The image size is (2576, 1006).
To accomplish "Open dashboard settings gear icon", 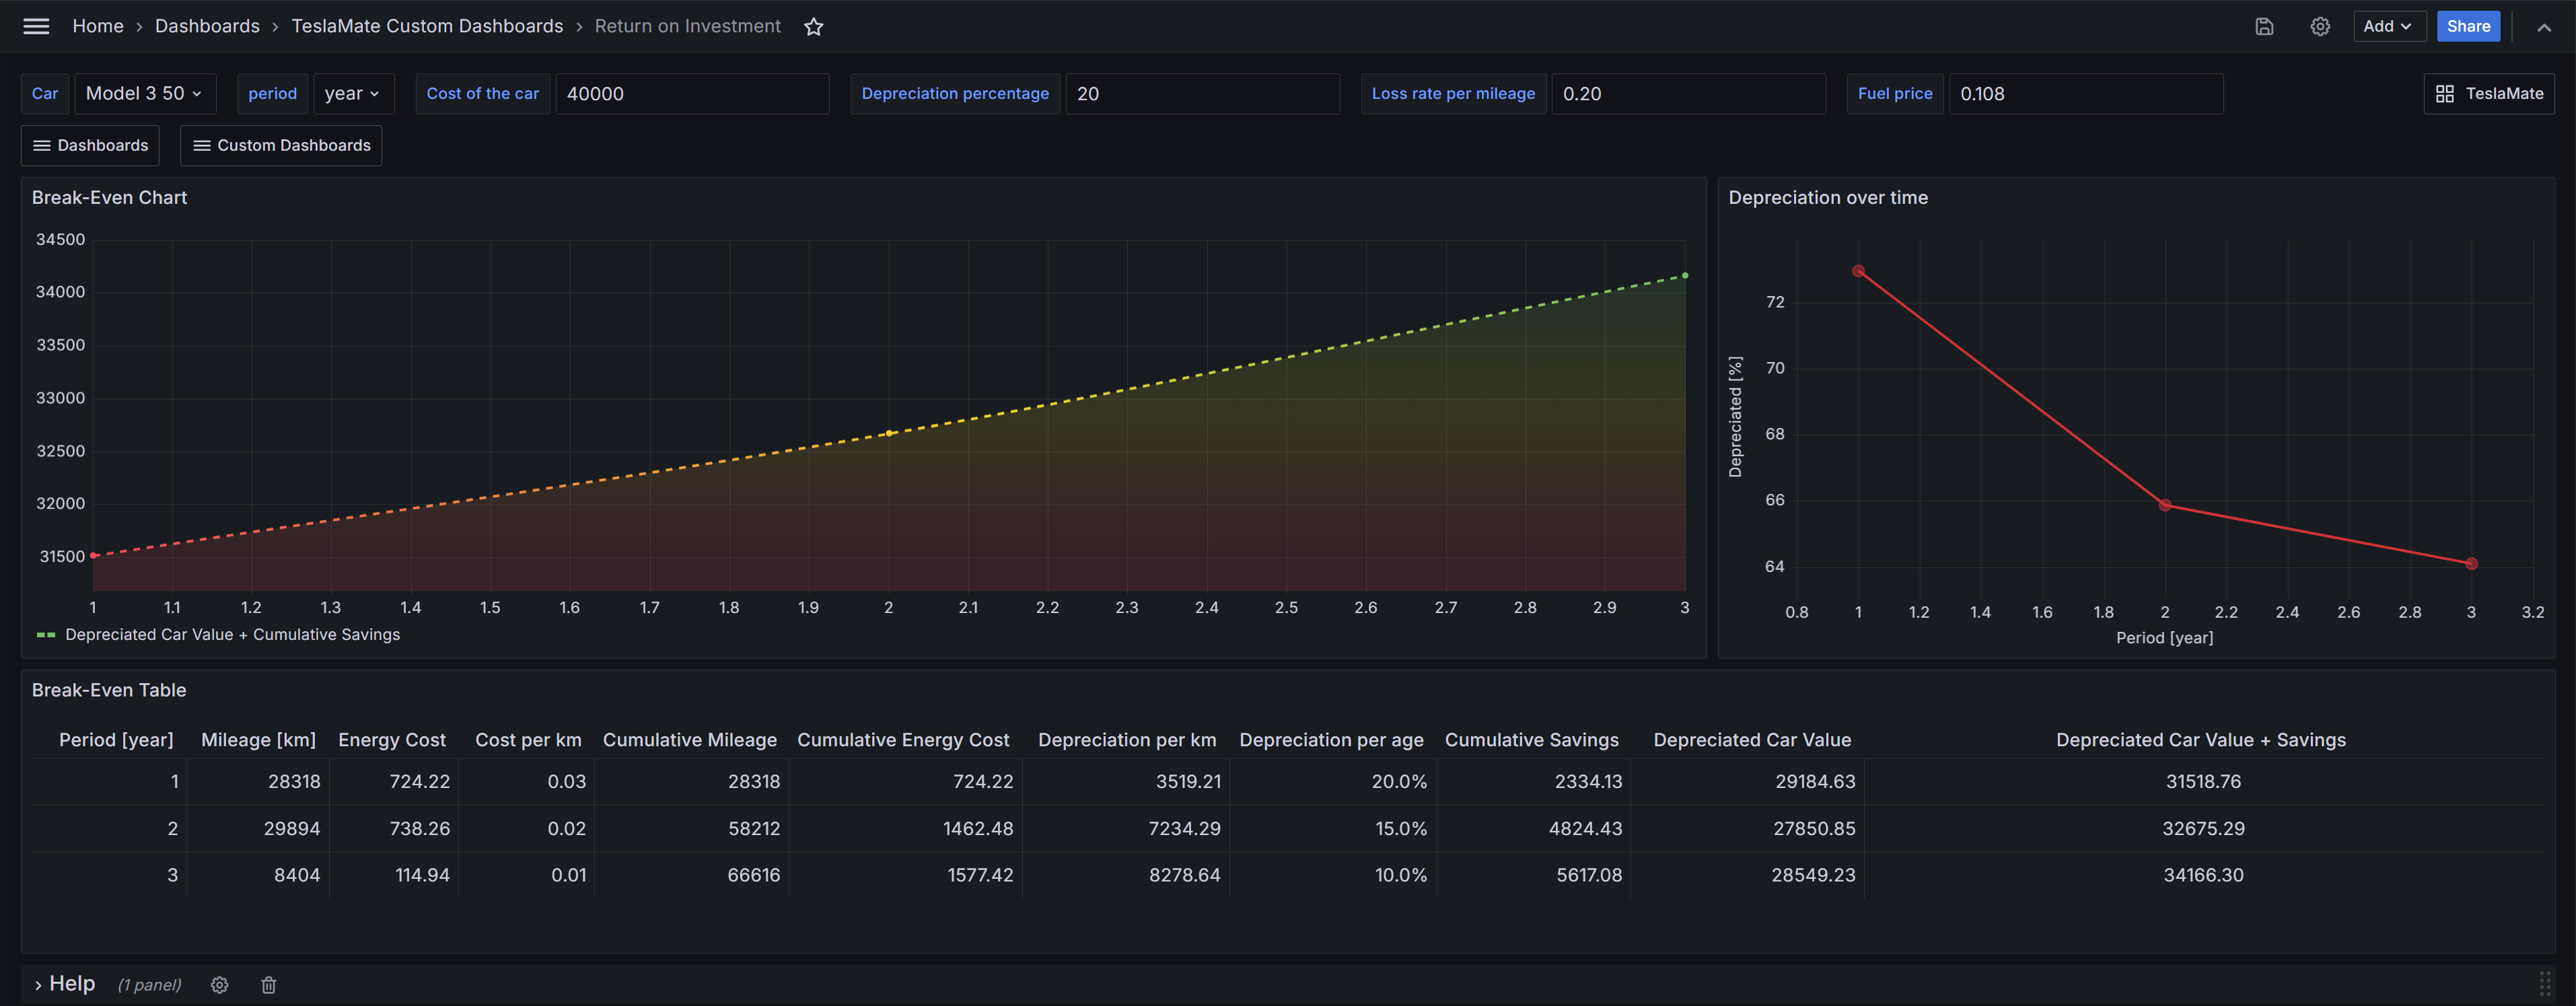I will (2320, 27).
